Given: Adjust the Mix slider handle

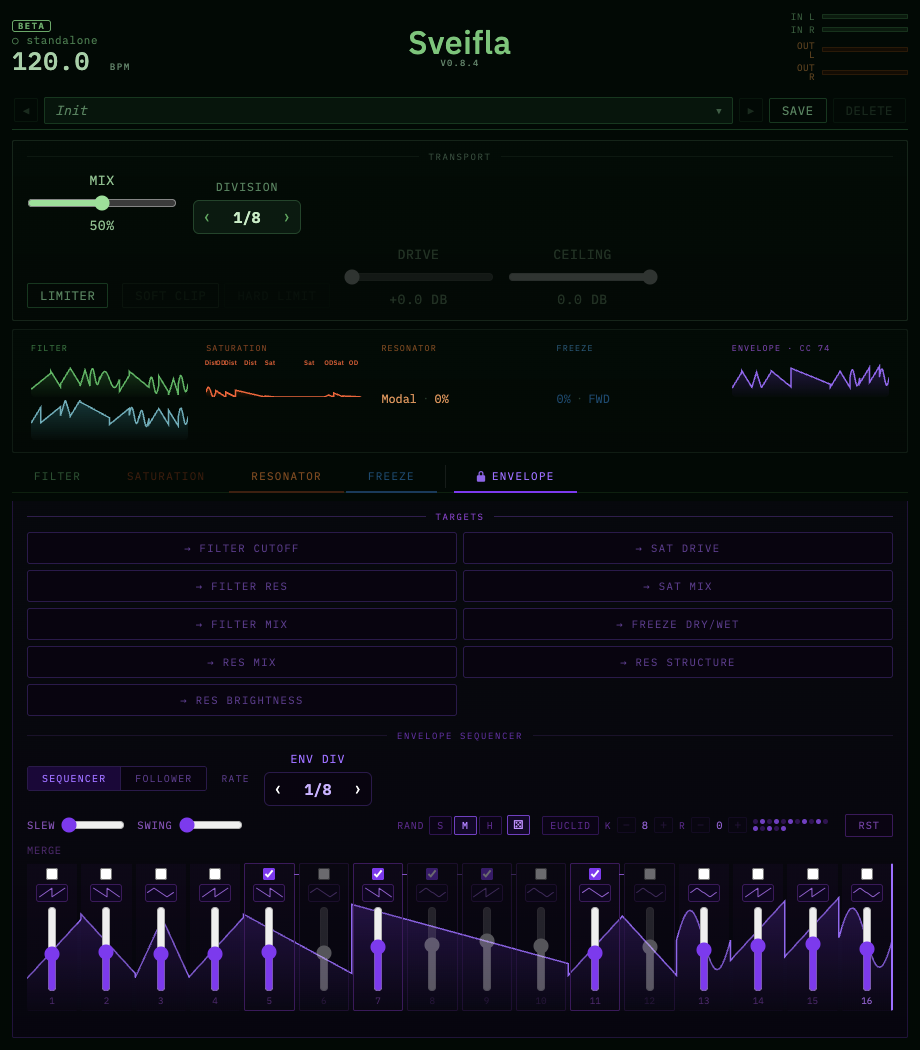Looking at the screenshot, I should (102, 203).
